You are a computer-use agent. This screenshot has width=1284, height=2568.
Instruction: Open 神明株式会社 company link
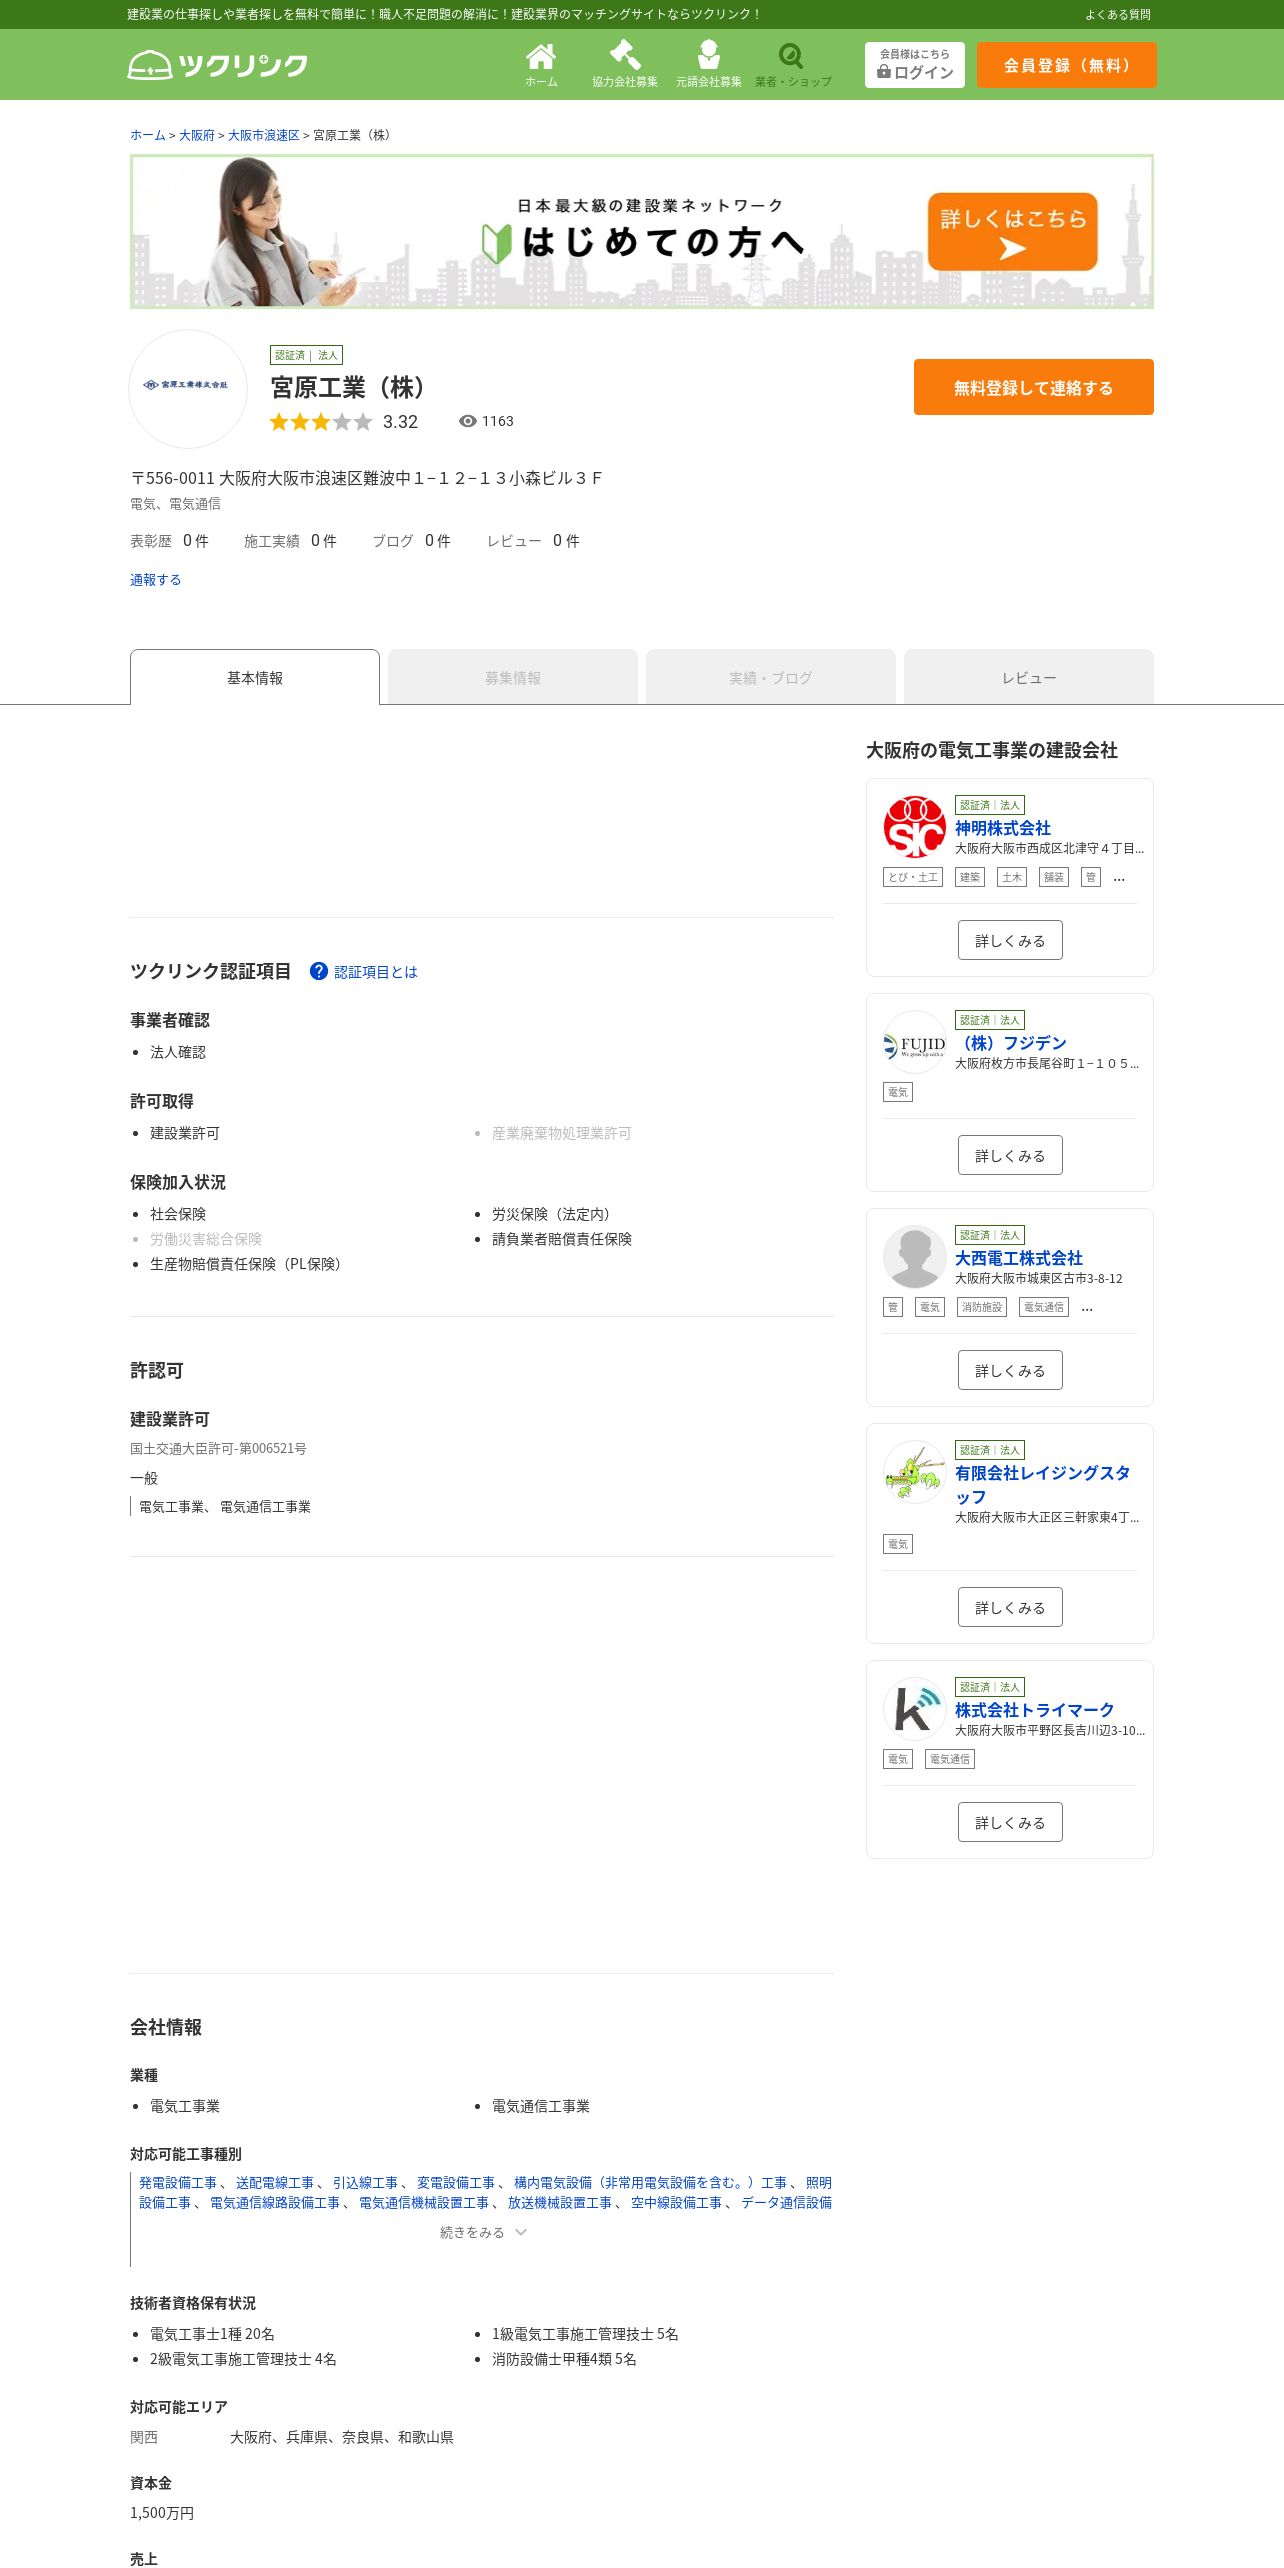pyautogui.click(x=1003, y=828)
